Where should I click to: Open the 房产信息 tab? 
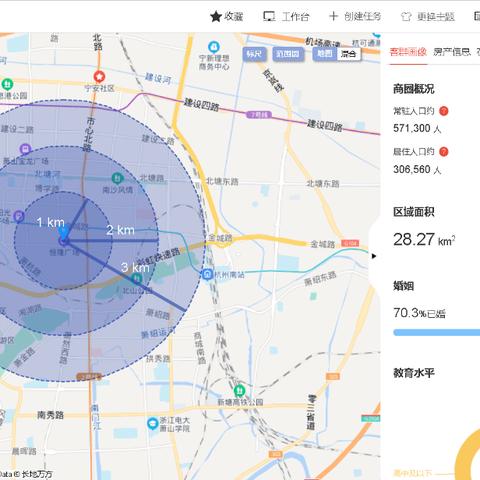(x=452, y=52)
